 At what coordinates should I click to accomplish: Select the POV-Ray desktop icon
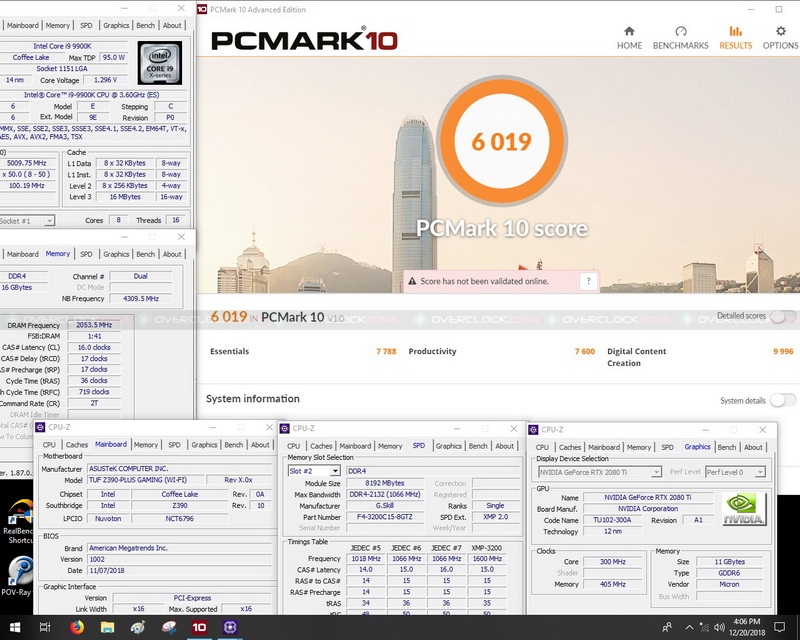pyautogui.click(x=18, y=576)
